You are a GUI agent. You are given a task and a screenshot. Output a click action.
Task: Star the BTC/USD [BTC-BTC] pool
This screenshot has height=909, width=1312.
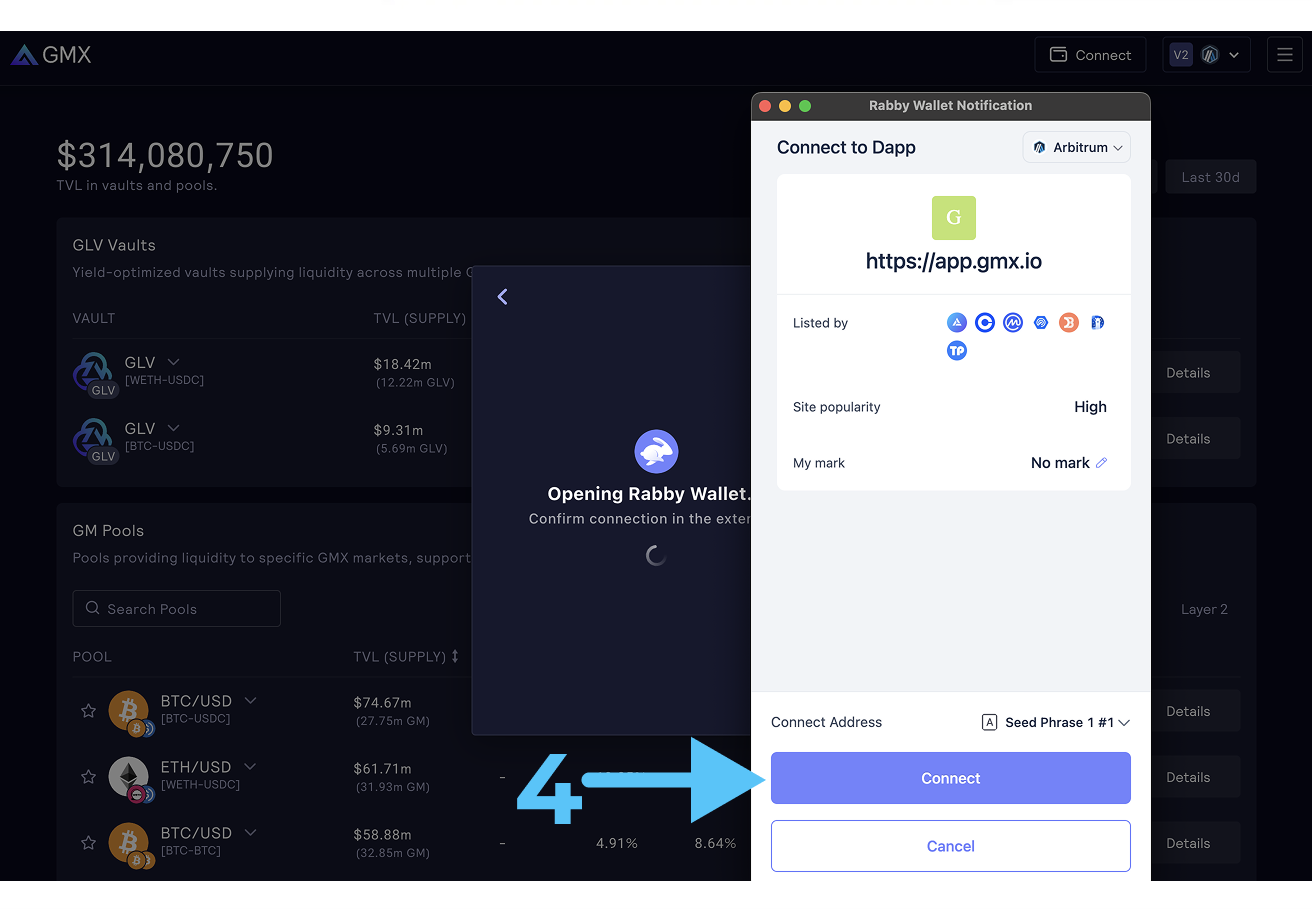[x=88, y=843]
